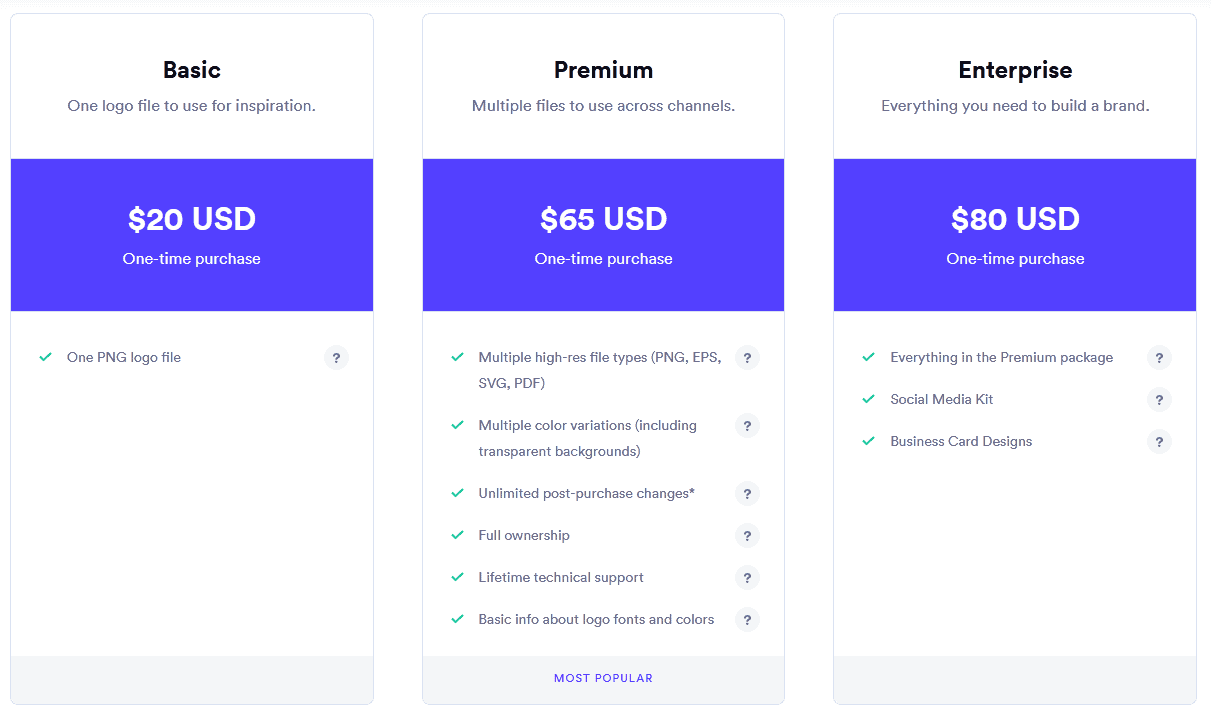The width and height of the screenshot is (1211, 714).
Task: Click question mark beside Everything in the Premium package
Action: (x=1159, y=357)
